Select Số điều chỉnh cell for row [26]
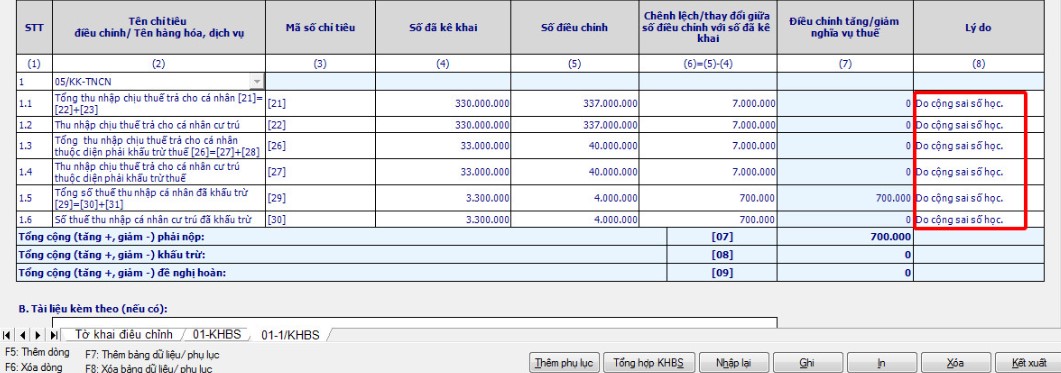 point(574,146)
